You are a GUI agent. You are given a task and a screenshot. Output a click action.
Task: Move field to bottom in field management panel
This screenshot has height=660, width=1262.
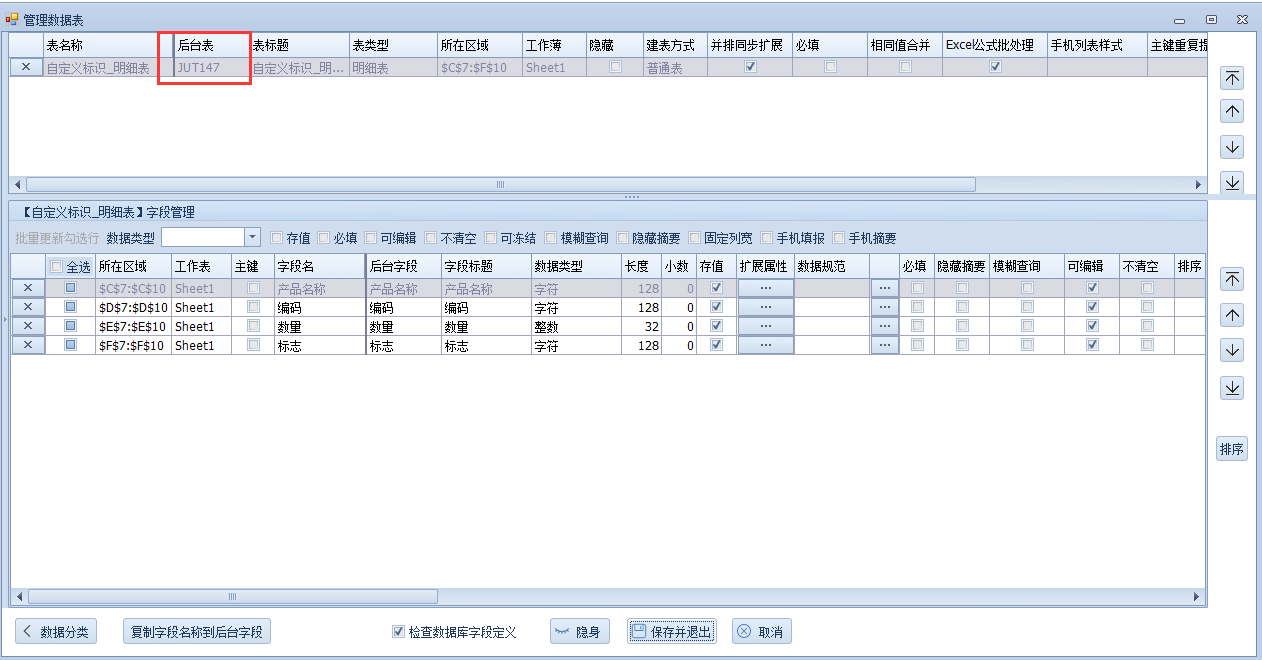[1232, 388]
